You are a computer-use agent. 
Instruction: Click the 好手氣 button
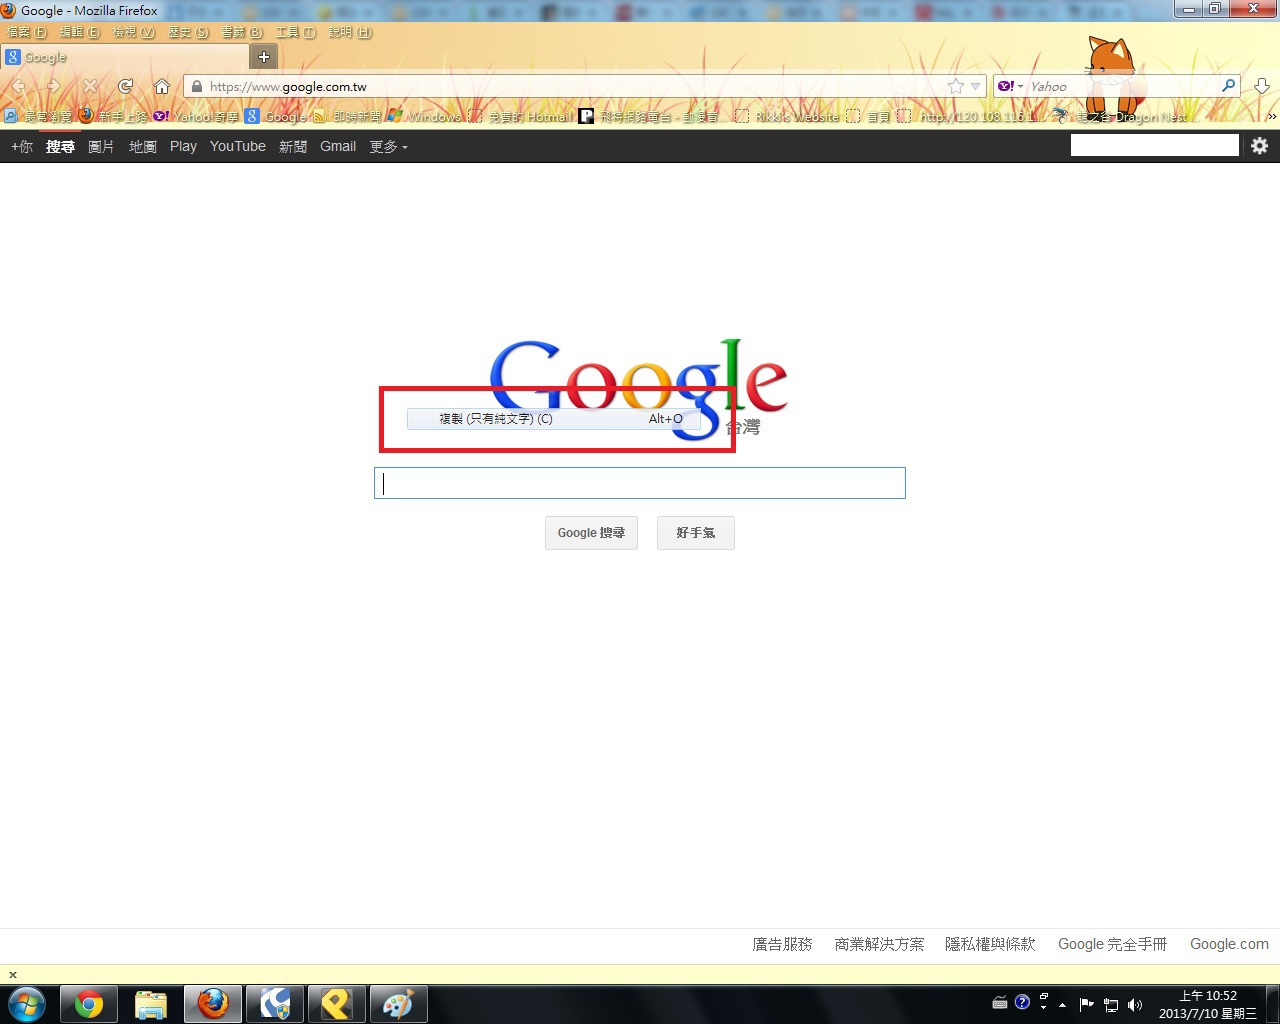(696, 533)
